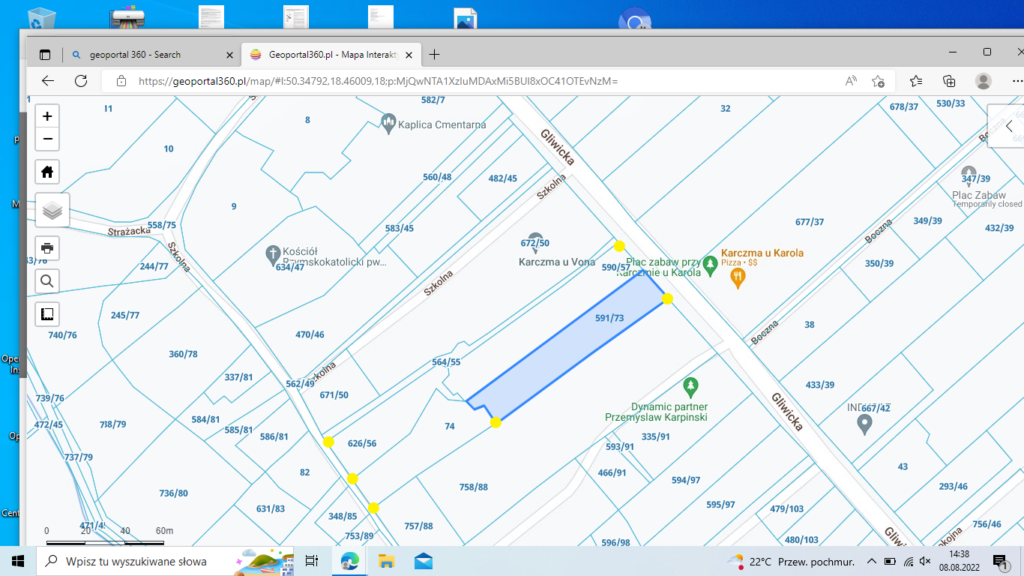Focus the address bar URL field

click(377, 81)
